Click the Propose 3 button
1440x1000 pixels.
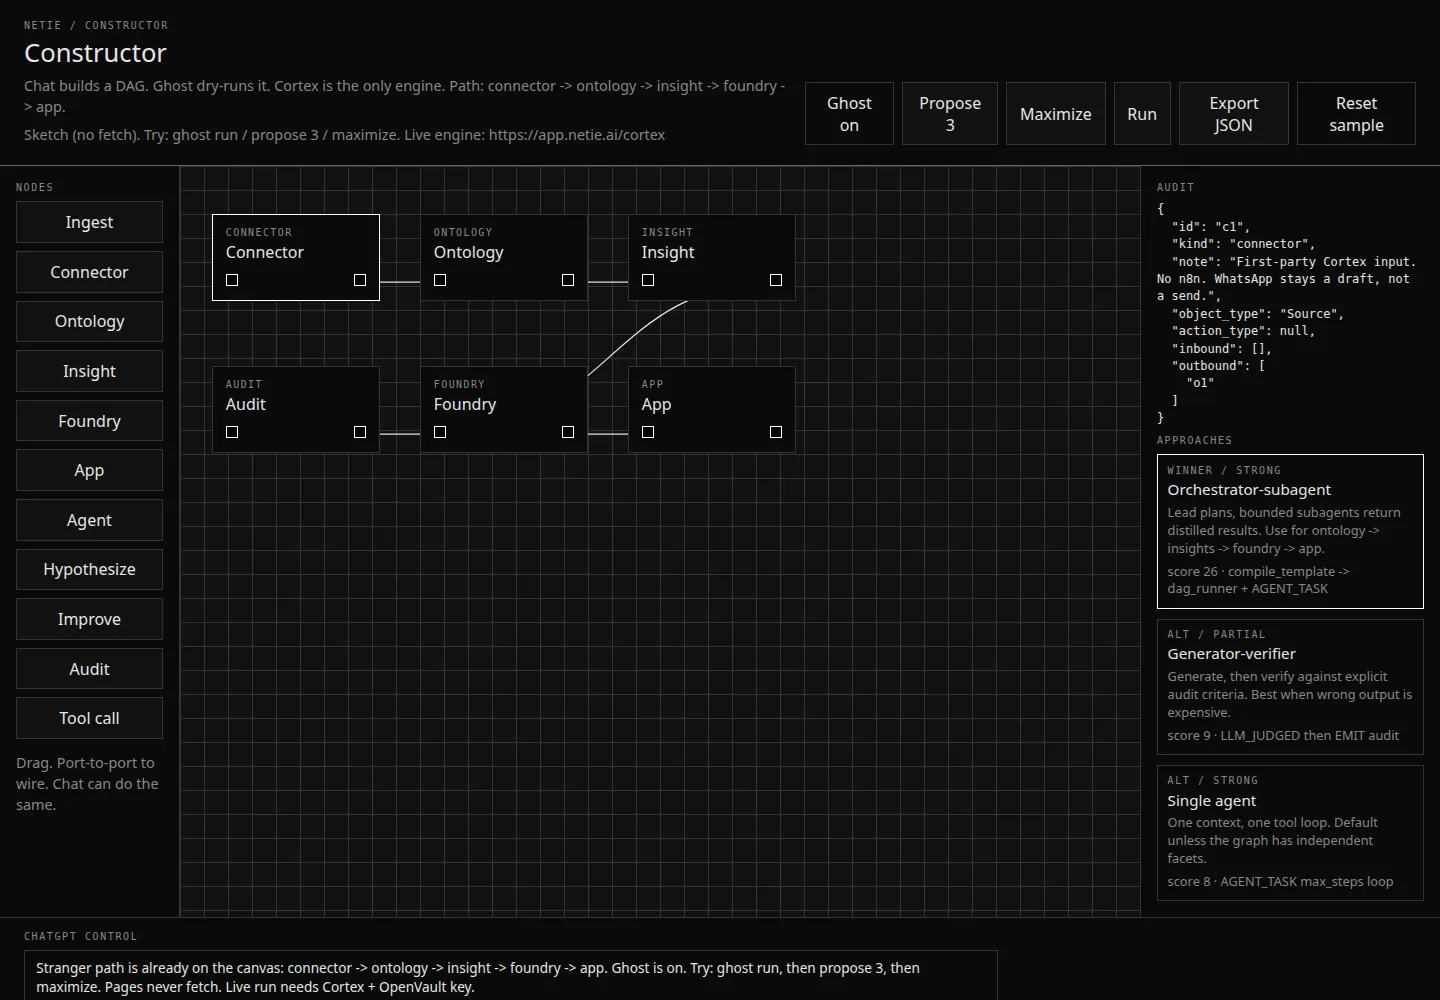950,114
